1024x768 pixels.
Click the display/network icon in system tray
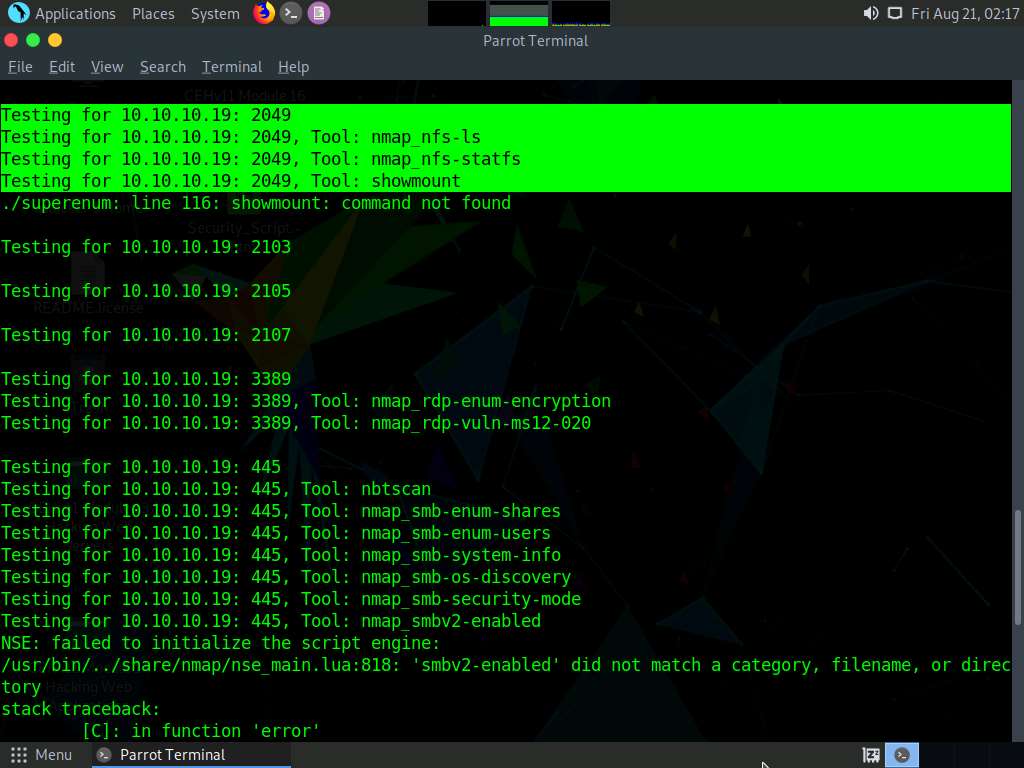coord(895,13)
